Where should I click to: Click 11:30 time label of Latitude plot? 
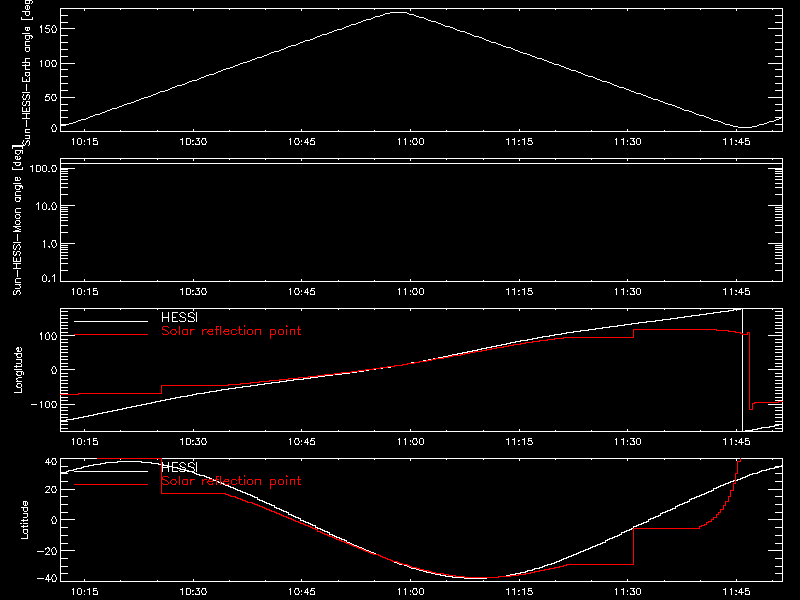(628, 592)
